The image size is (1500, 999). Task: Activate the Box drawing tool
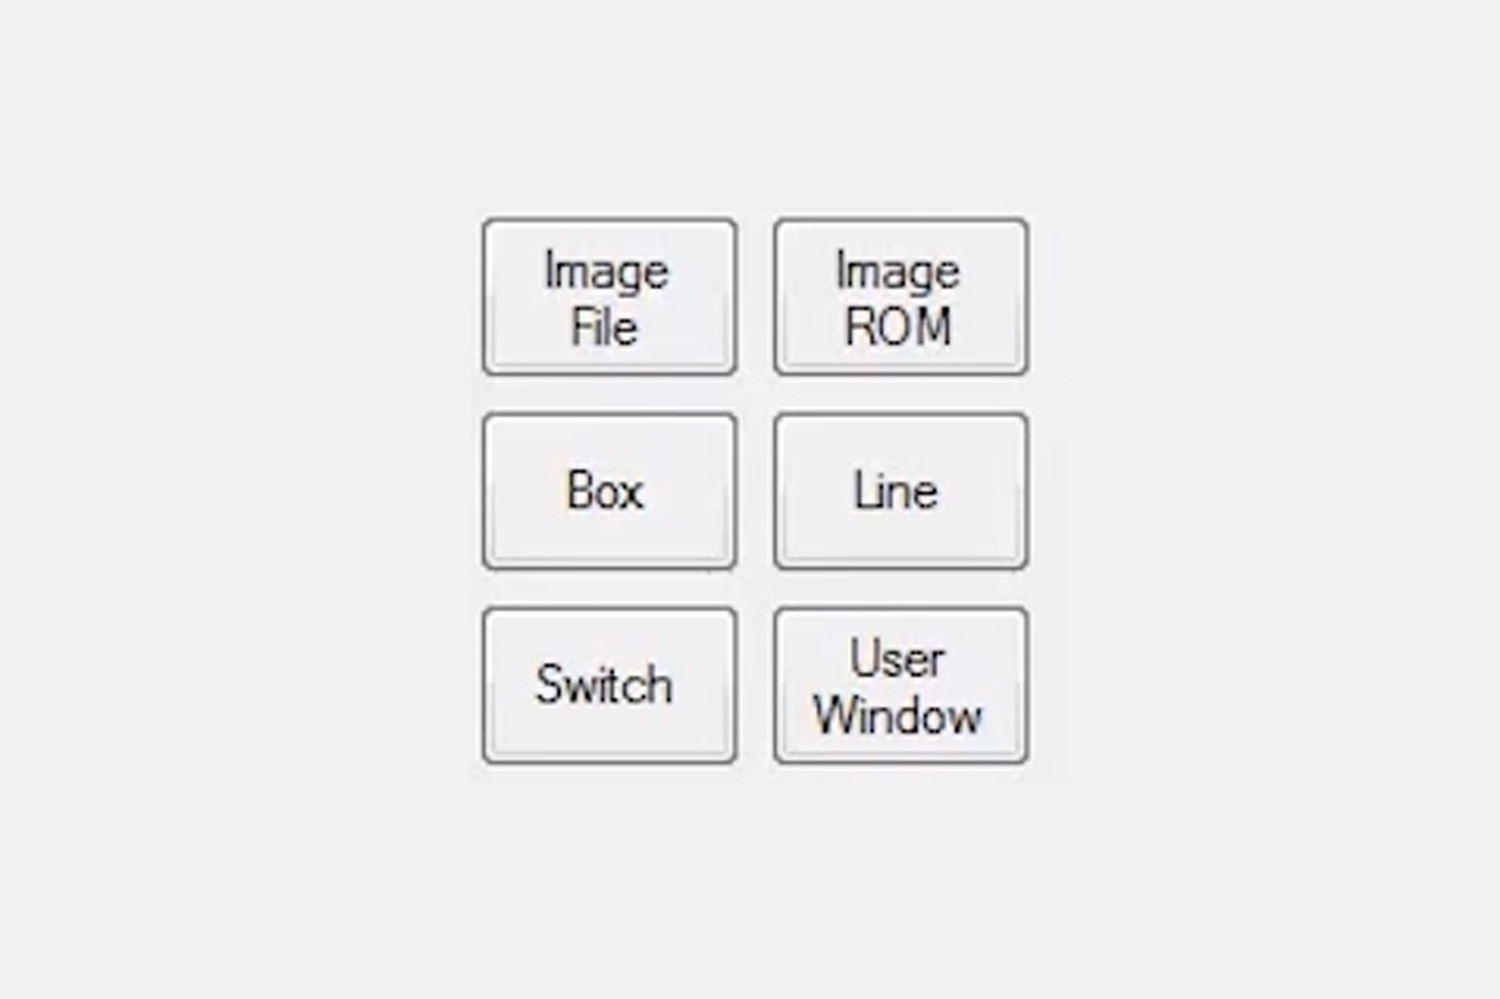click(609, 491)
